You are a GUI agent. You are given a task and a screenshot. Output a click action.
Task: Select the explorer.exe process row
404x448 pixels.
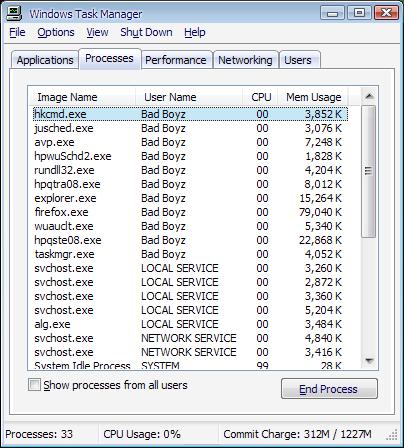pos(191,198)
